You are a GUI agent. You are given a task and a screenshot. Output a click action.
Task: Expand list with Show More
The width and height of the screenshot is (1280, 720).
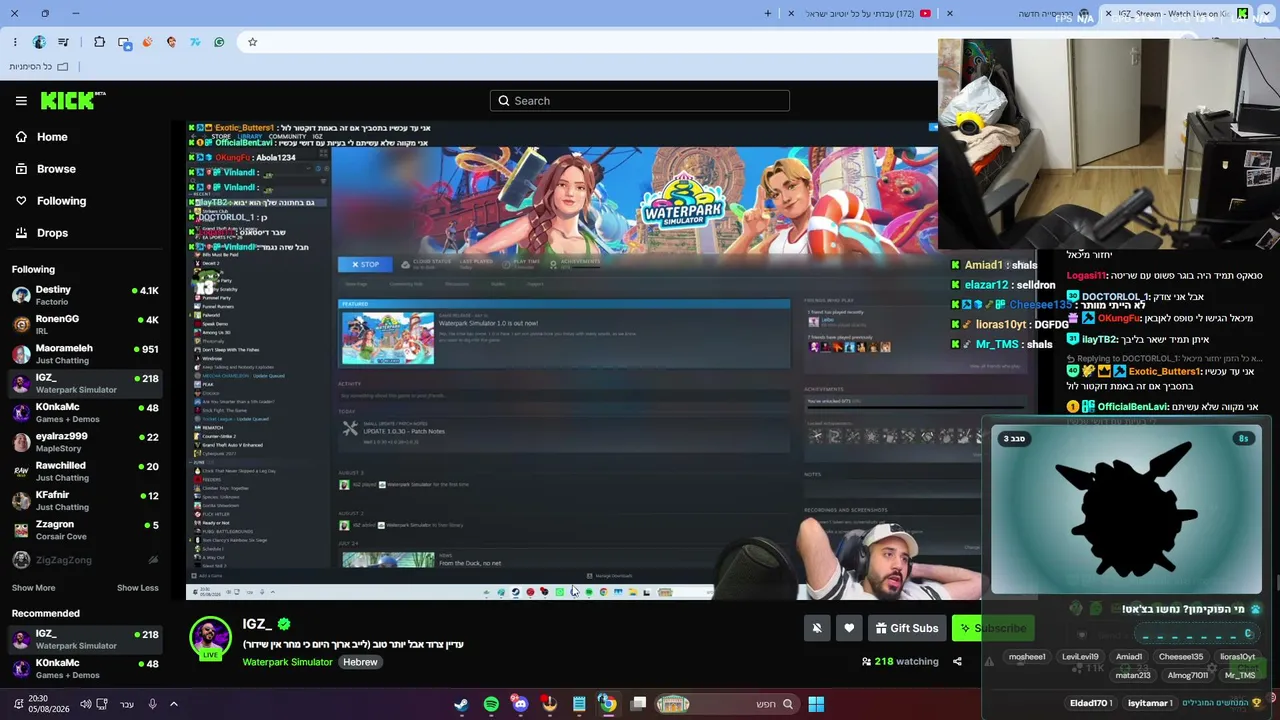33,588
